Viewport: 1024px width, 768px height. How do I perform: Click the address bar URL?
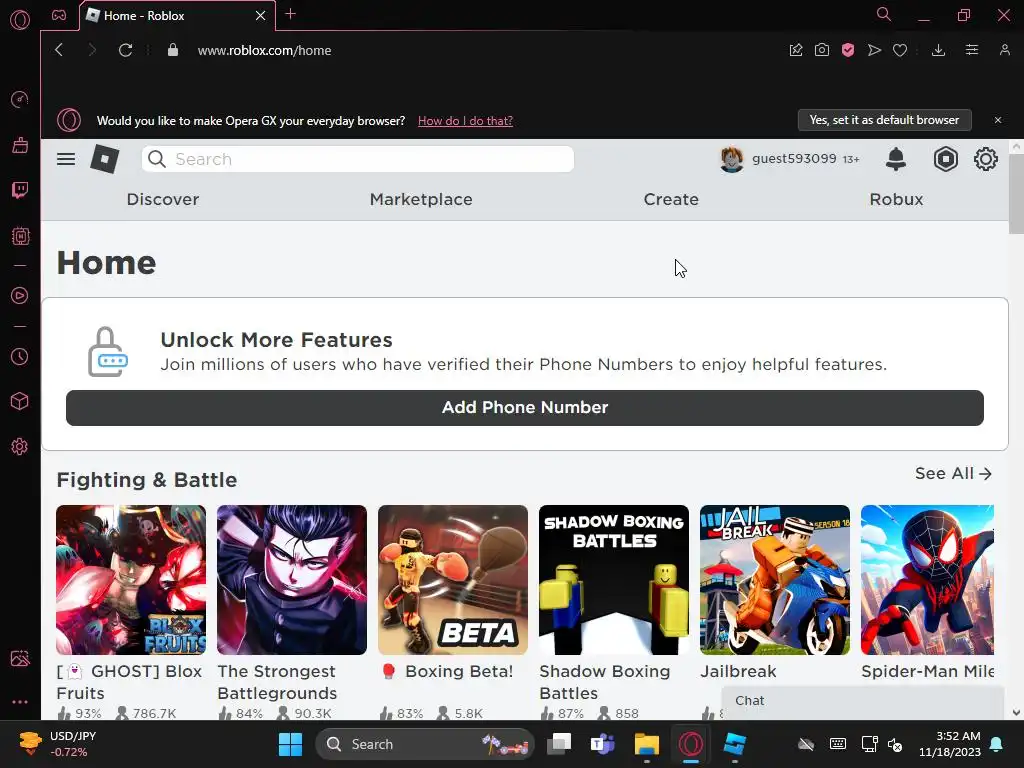point(264,50)
